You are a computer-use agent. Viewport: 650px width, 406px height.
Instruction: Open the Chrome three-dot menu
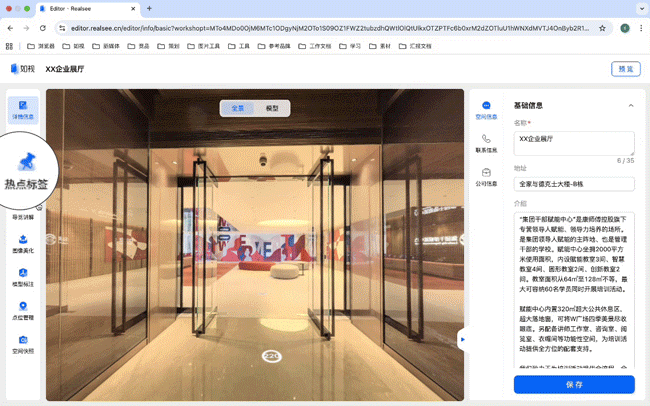(641, 28)
